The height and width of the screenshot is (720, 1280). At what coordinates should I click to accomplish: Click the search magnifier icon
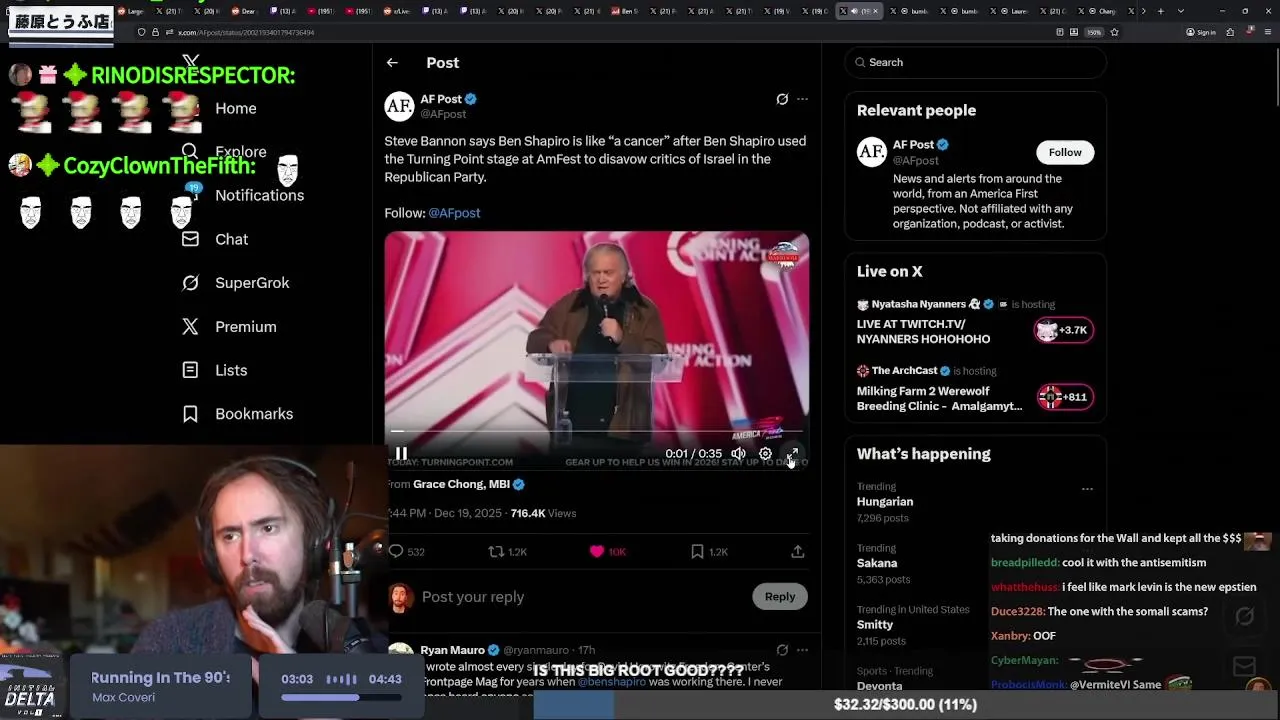[860, 62]
